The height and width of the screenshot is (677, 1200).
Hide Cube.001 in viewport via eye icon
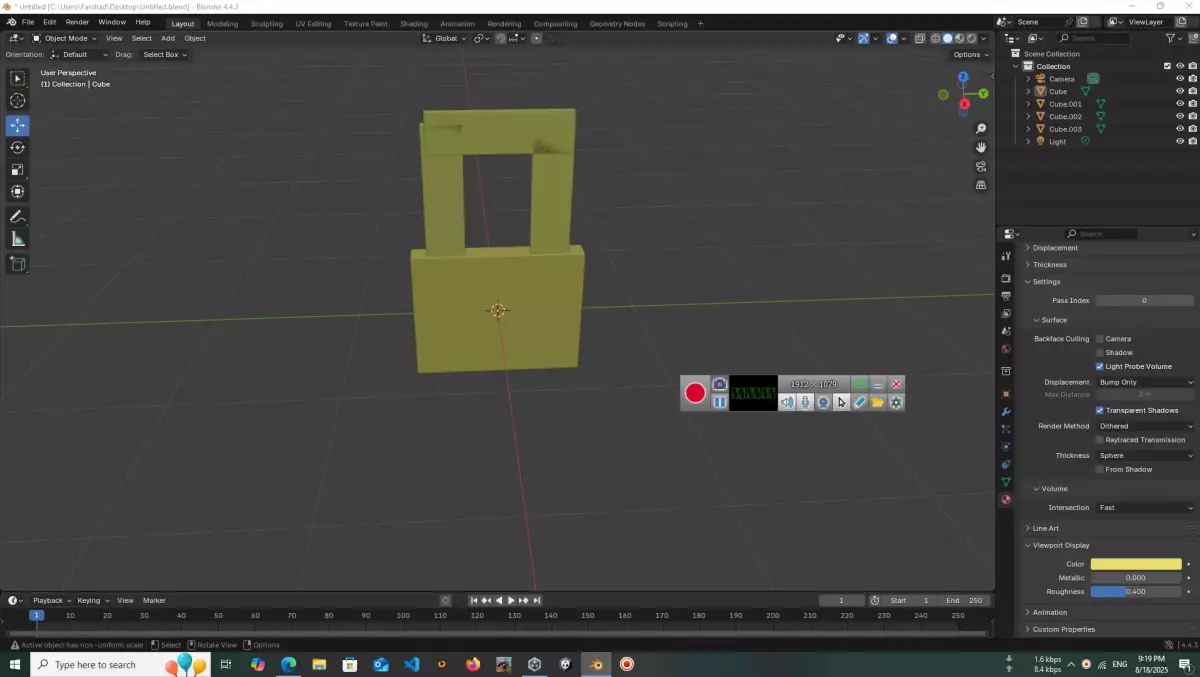tap(1180, 104)
